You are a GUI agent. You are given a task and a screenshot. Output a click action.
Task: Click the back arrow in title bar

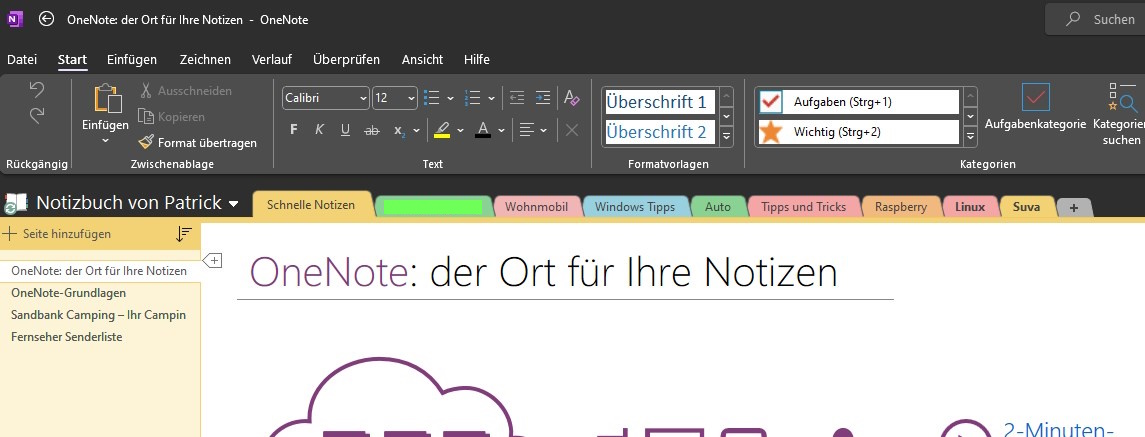tap(47, 20)
